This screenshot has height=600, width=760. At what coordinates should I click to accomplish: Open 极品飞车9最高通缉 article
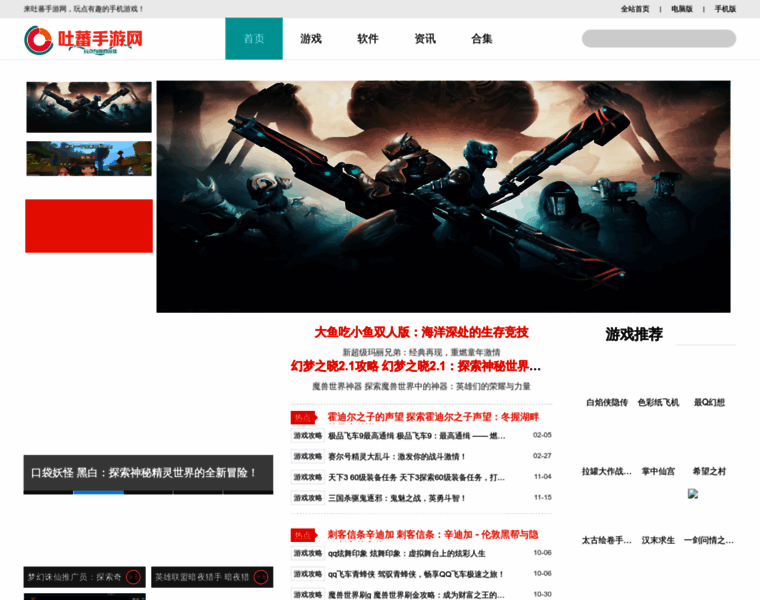tap(417, 436)
